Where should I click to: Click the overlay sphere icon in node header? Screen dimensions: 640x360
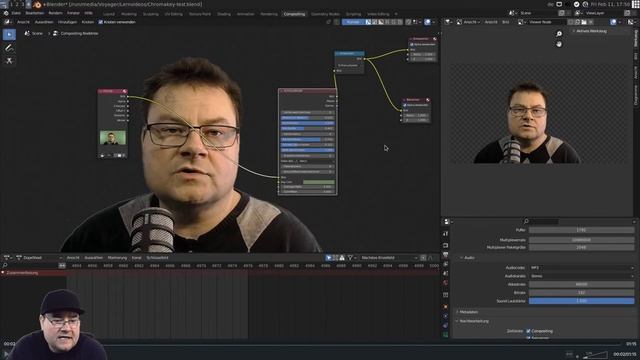[x=427, y=22]
